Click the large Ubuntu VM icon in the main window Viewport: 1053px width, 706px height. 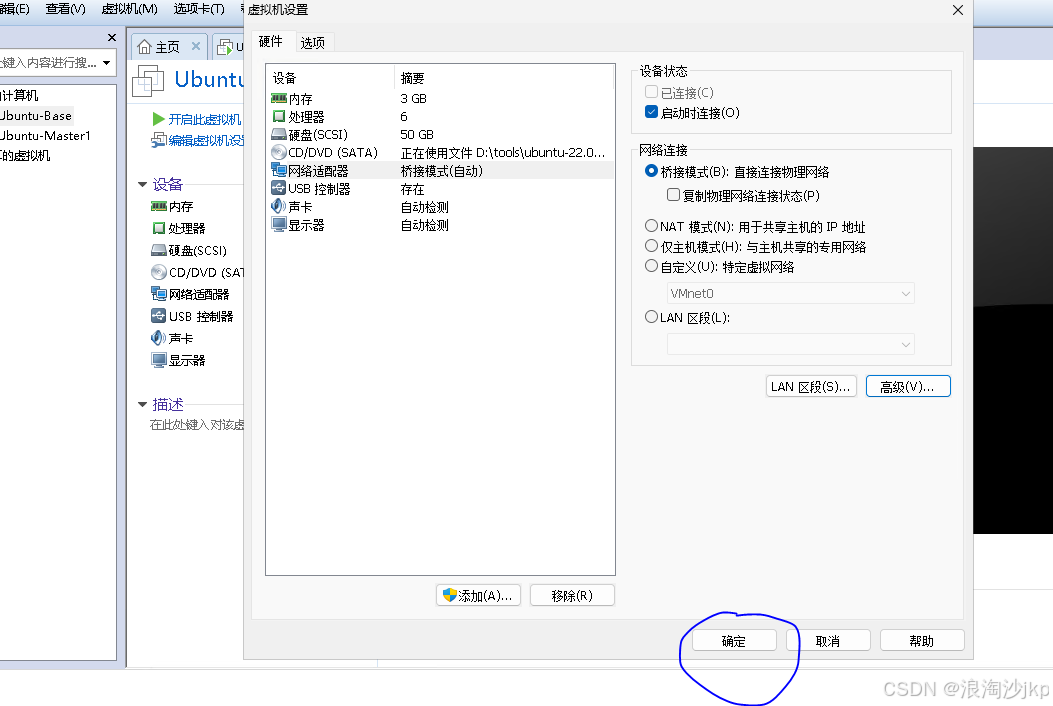(x=148, y=81)
